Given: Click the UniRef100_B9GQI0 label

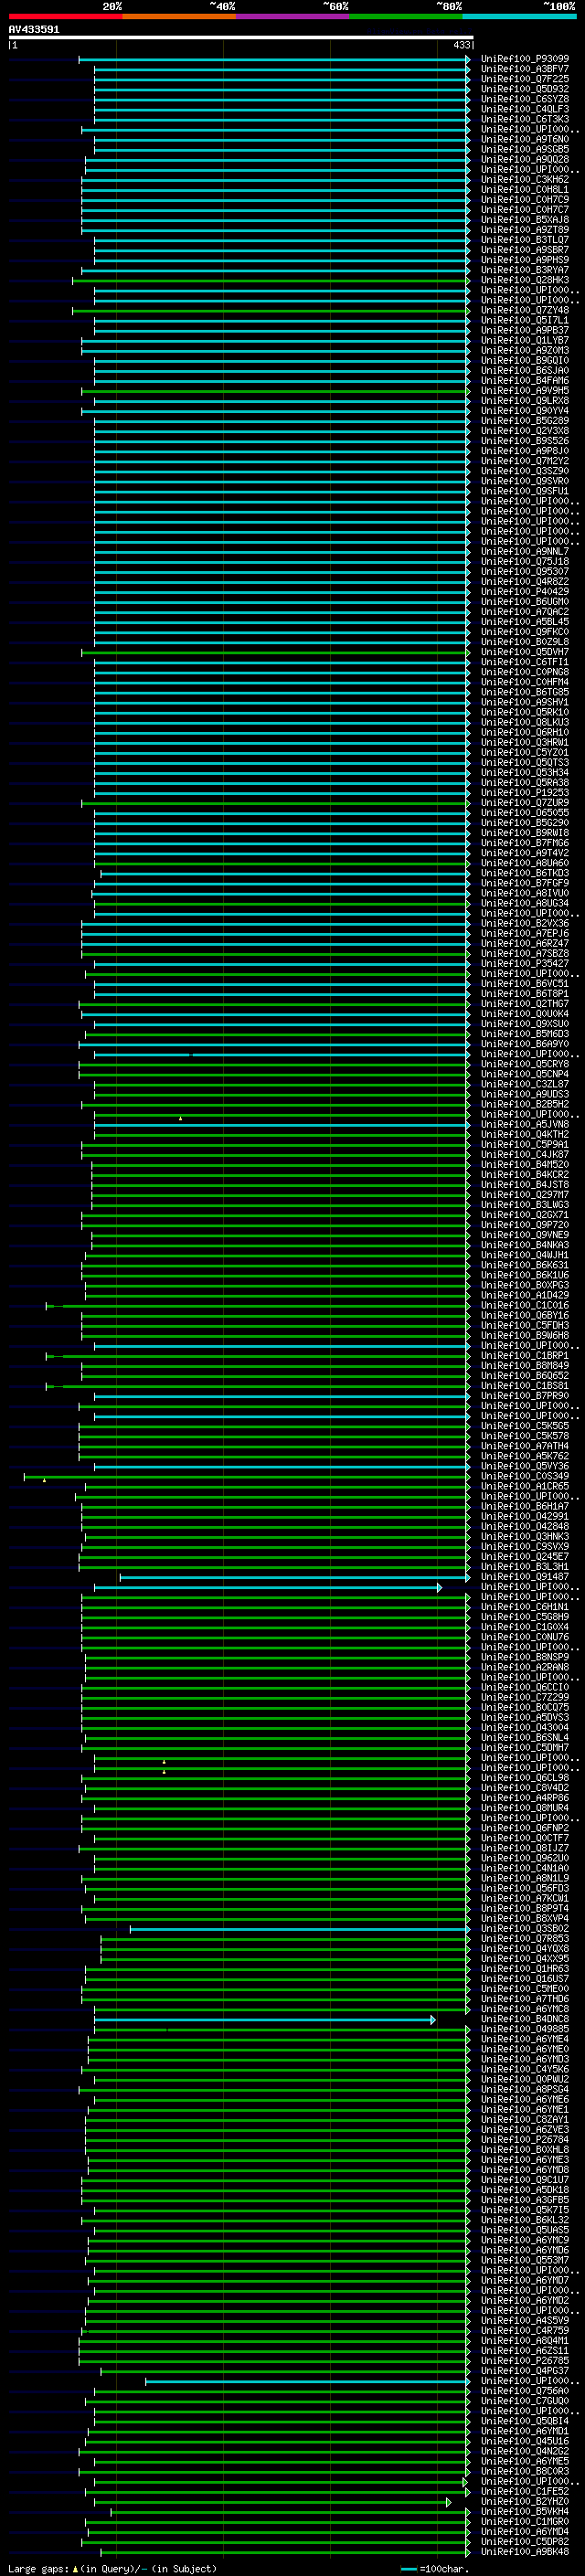Looking at the screenshot, I should (525, 361).
